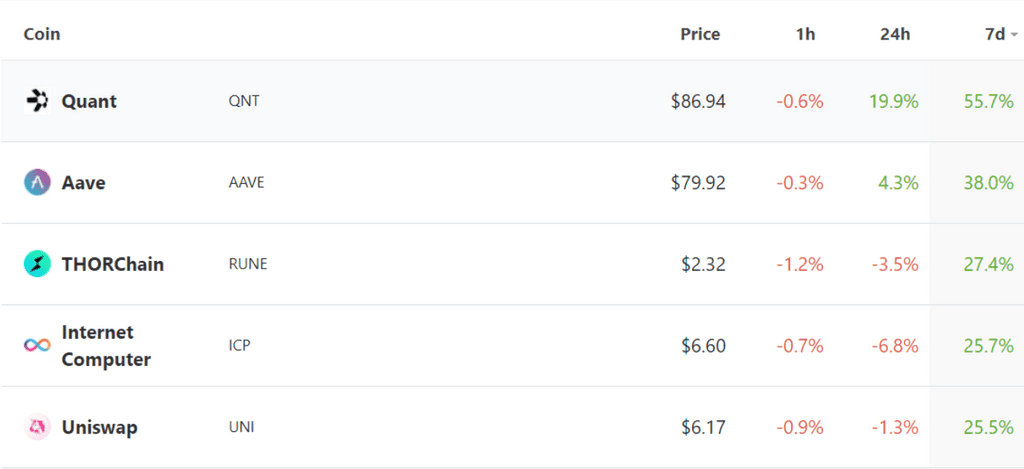Sort by the 24h column header
Image resolution: width=1024 pixels, height=469 pixels.
coord(895,34)
